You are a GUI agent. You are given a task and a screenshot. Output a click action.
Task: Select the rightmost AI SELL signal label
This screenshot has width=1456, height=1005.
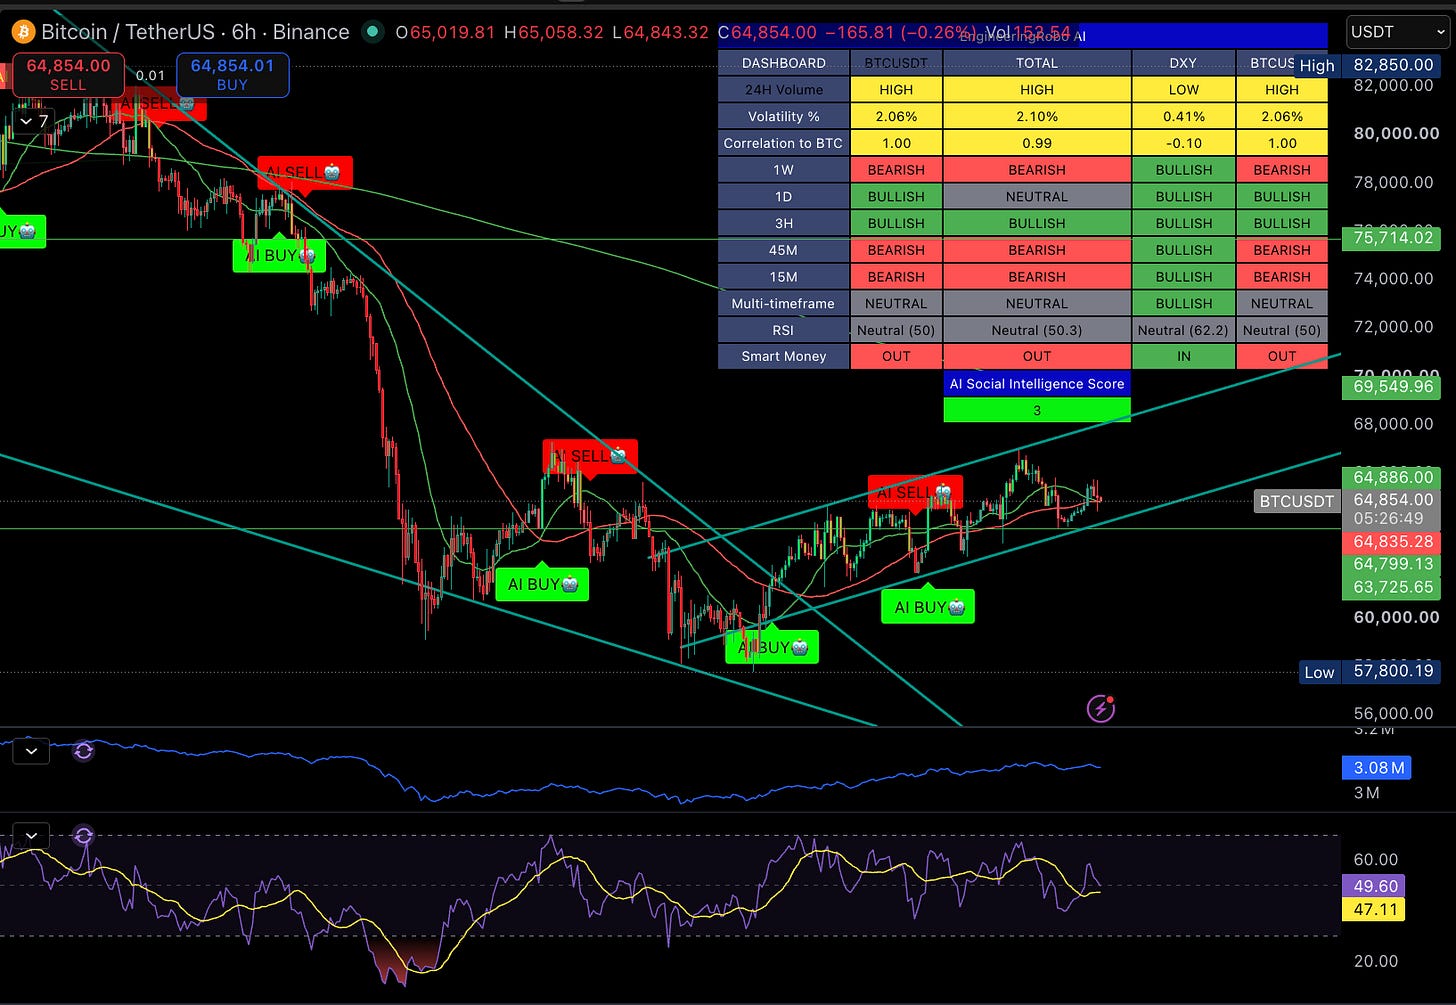(915, 492)
